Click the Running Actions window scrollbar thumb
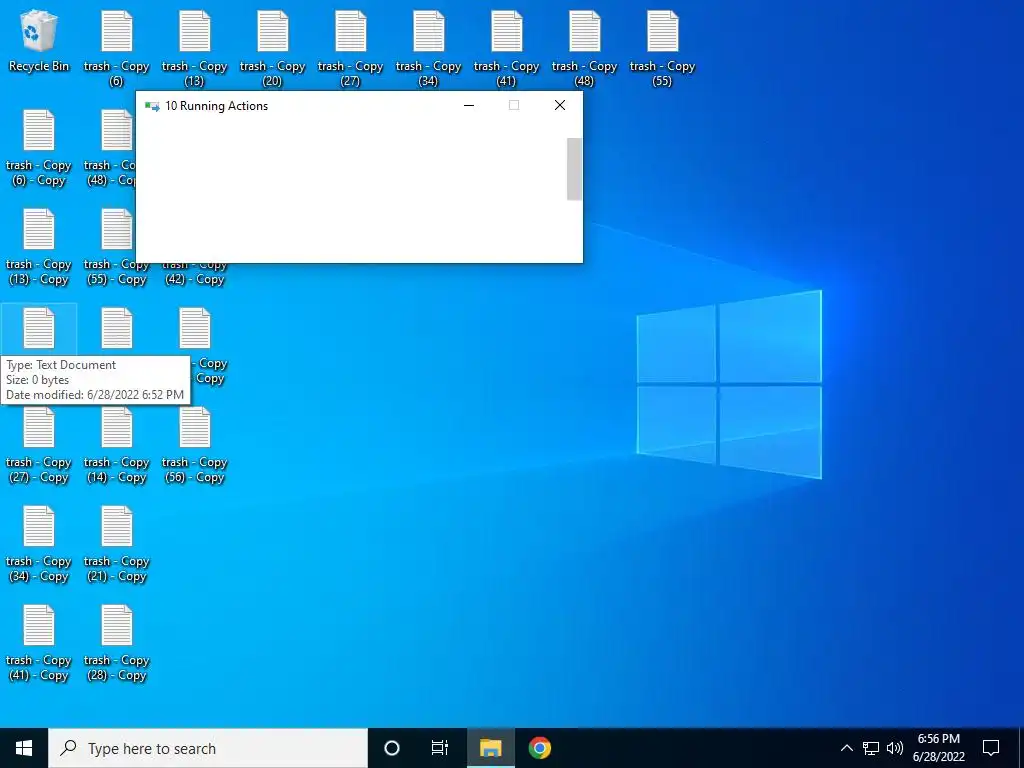The image size is (1024, 768). point(574,168)
